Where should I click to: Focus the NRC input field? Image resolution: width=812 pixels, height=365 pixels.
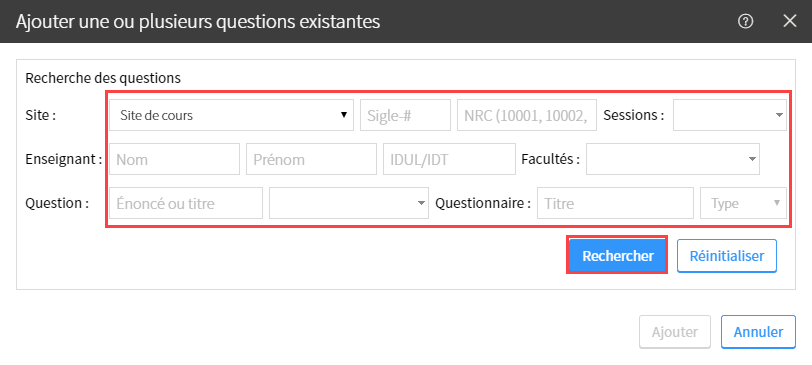tap(527, 115)
